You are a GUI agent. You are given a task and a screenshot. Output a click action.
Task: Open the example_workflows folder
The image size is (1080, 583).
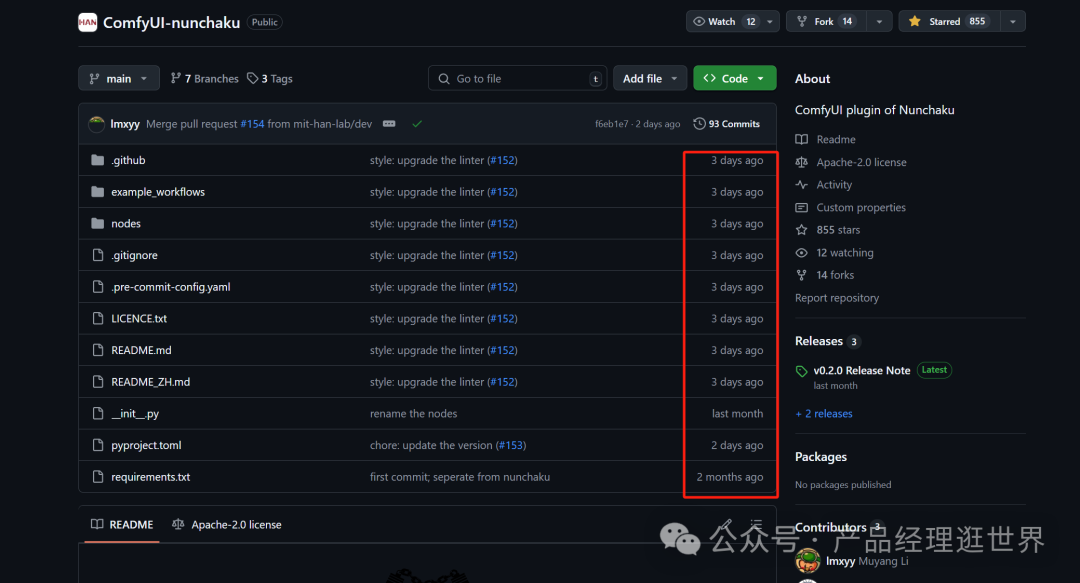point(158,192)
